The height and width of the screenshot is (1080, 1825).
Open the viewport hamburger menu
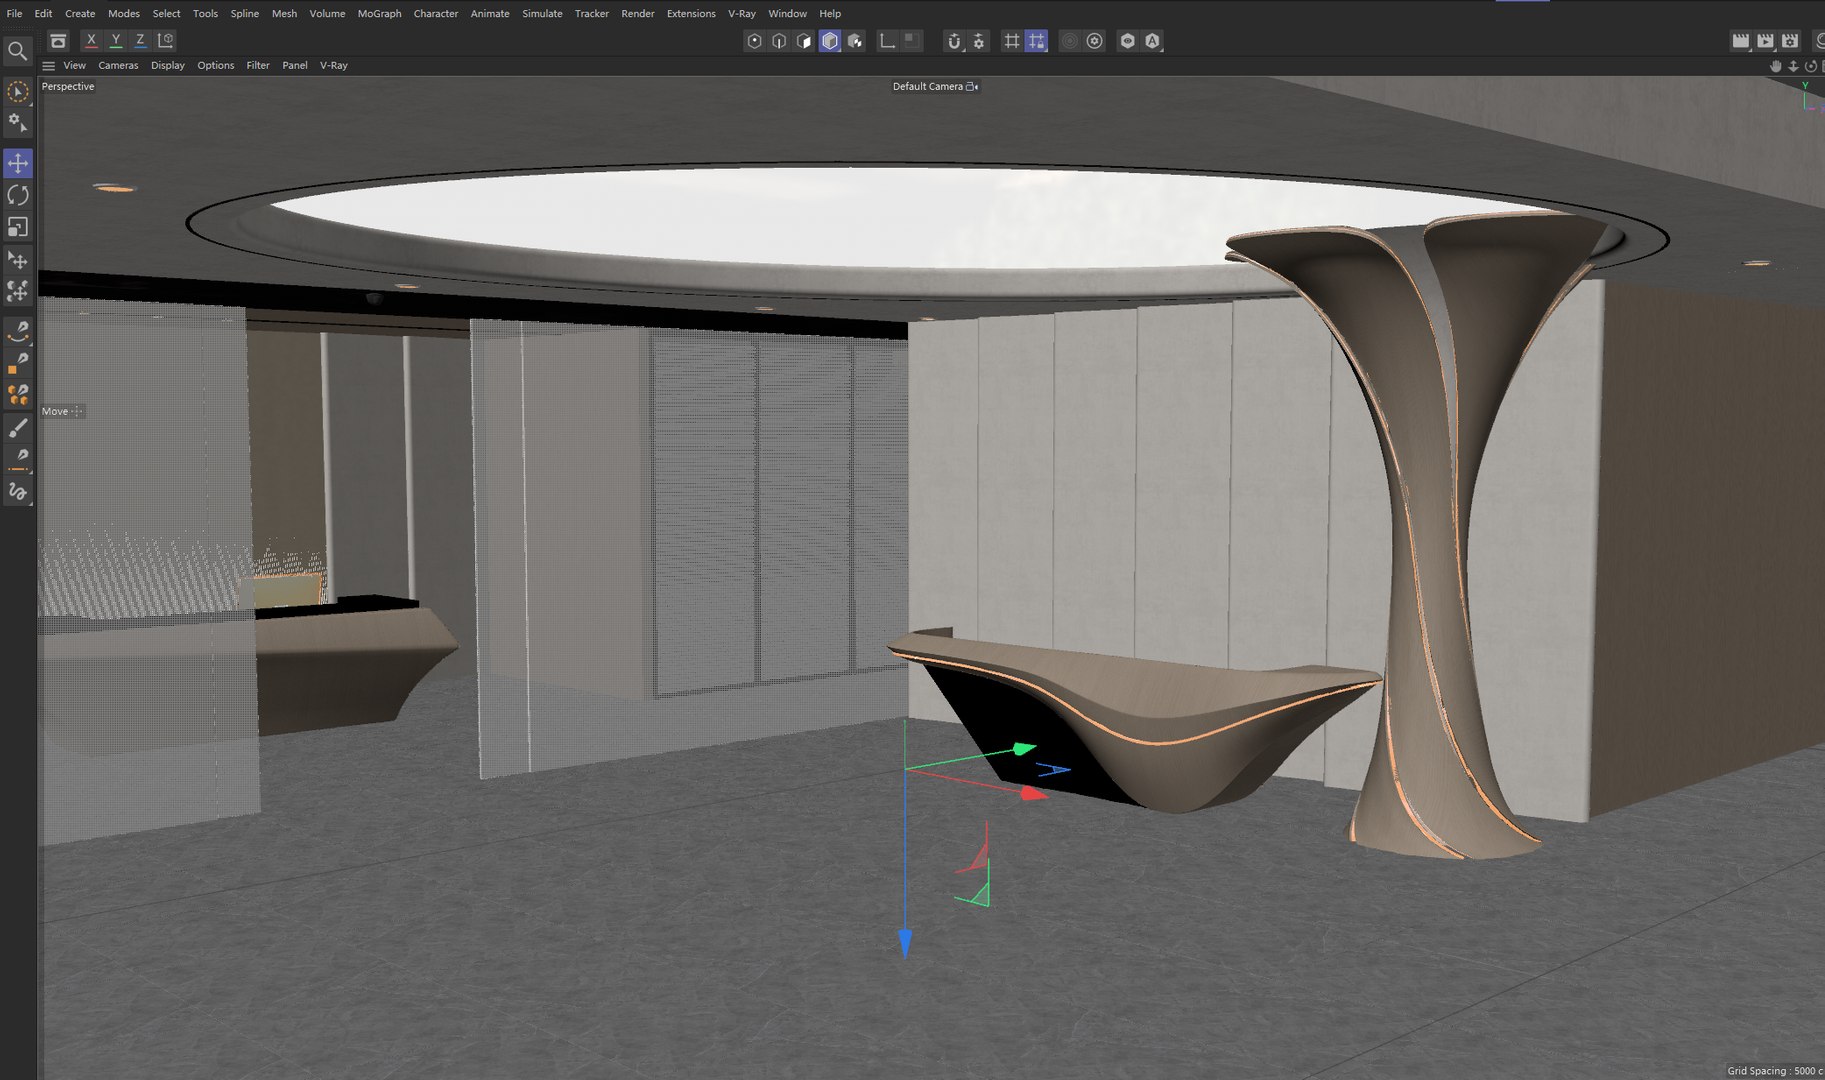48,66
